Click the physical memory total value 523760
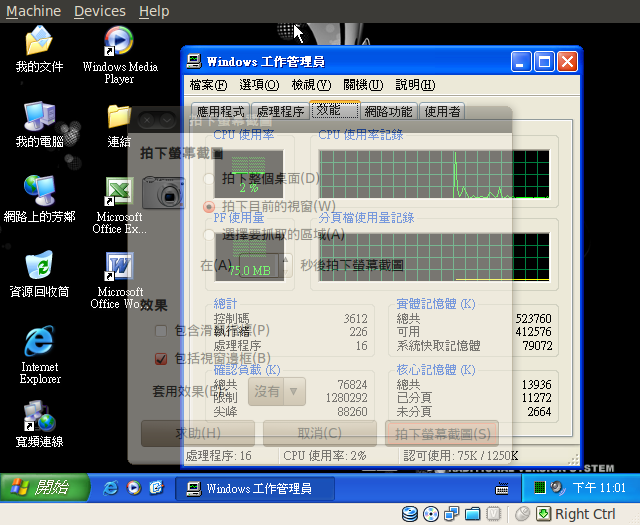 (x=533, y=318)
